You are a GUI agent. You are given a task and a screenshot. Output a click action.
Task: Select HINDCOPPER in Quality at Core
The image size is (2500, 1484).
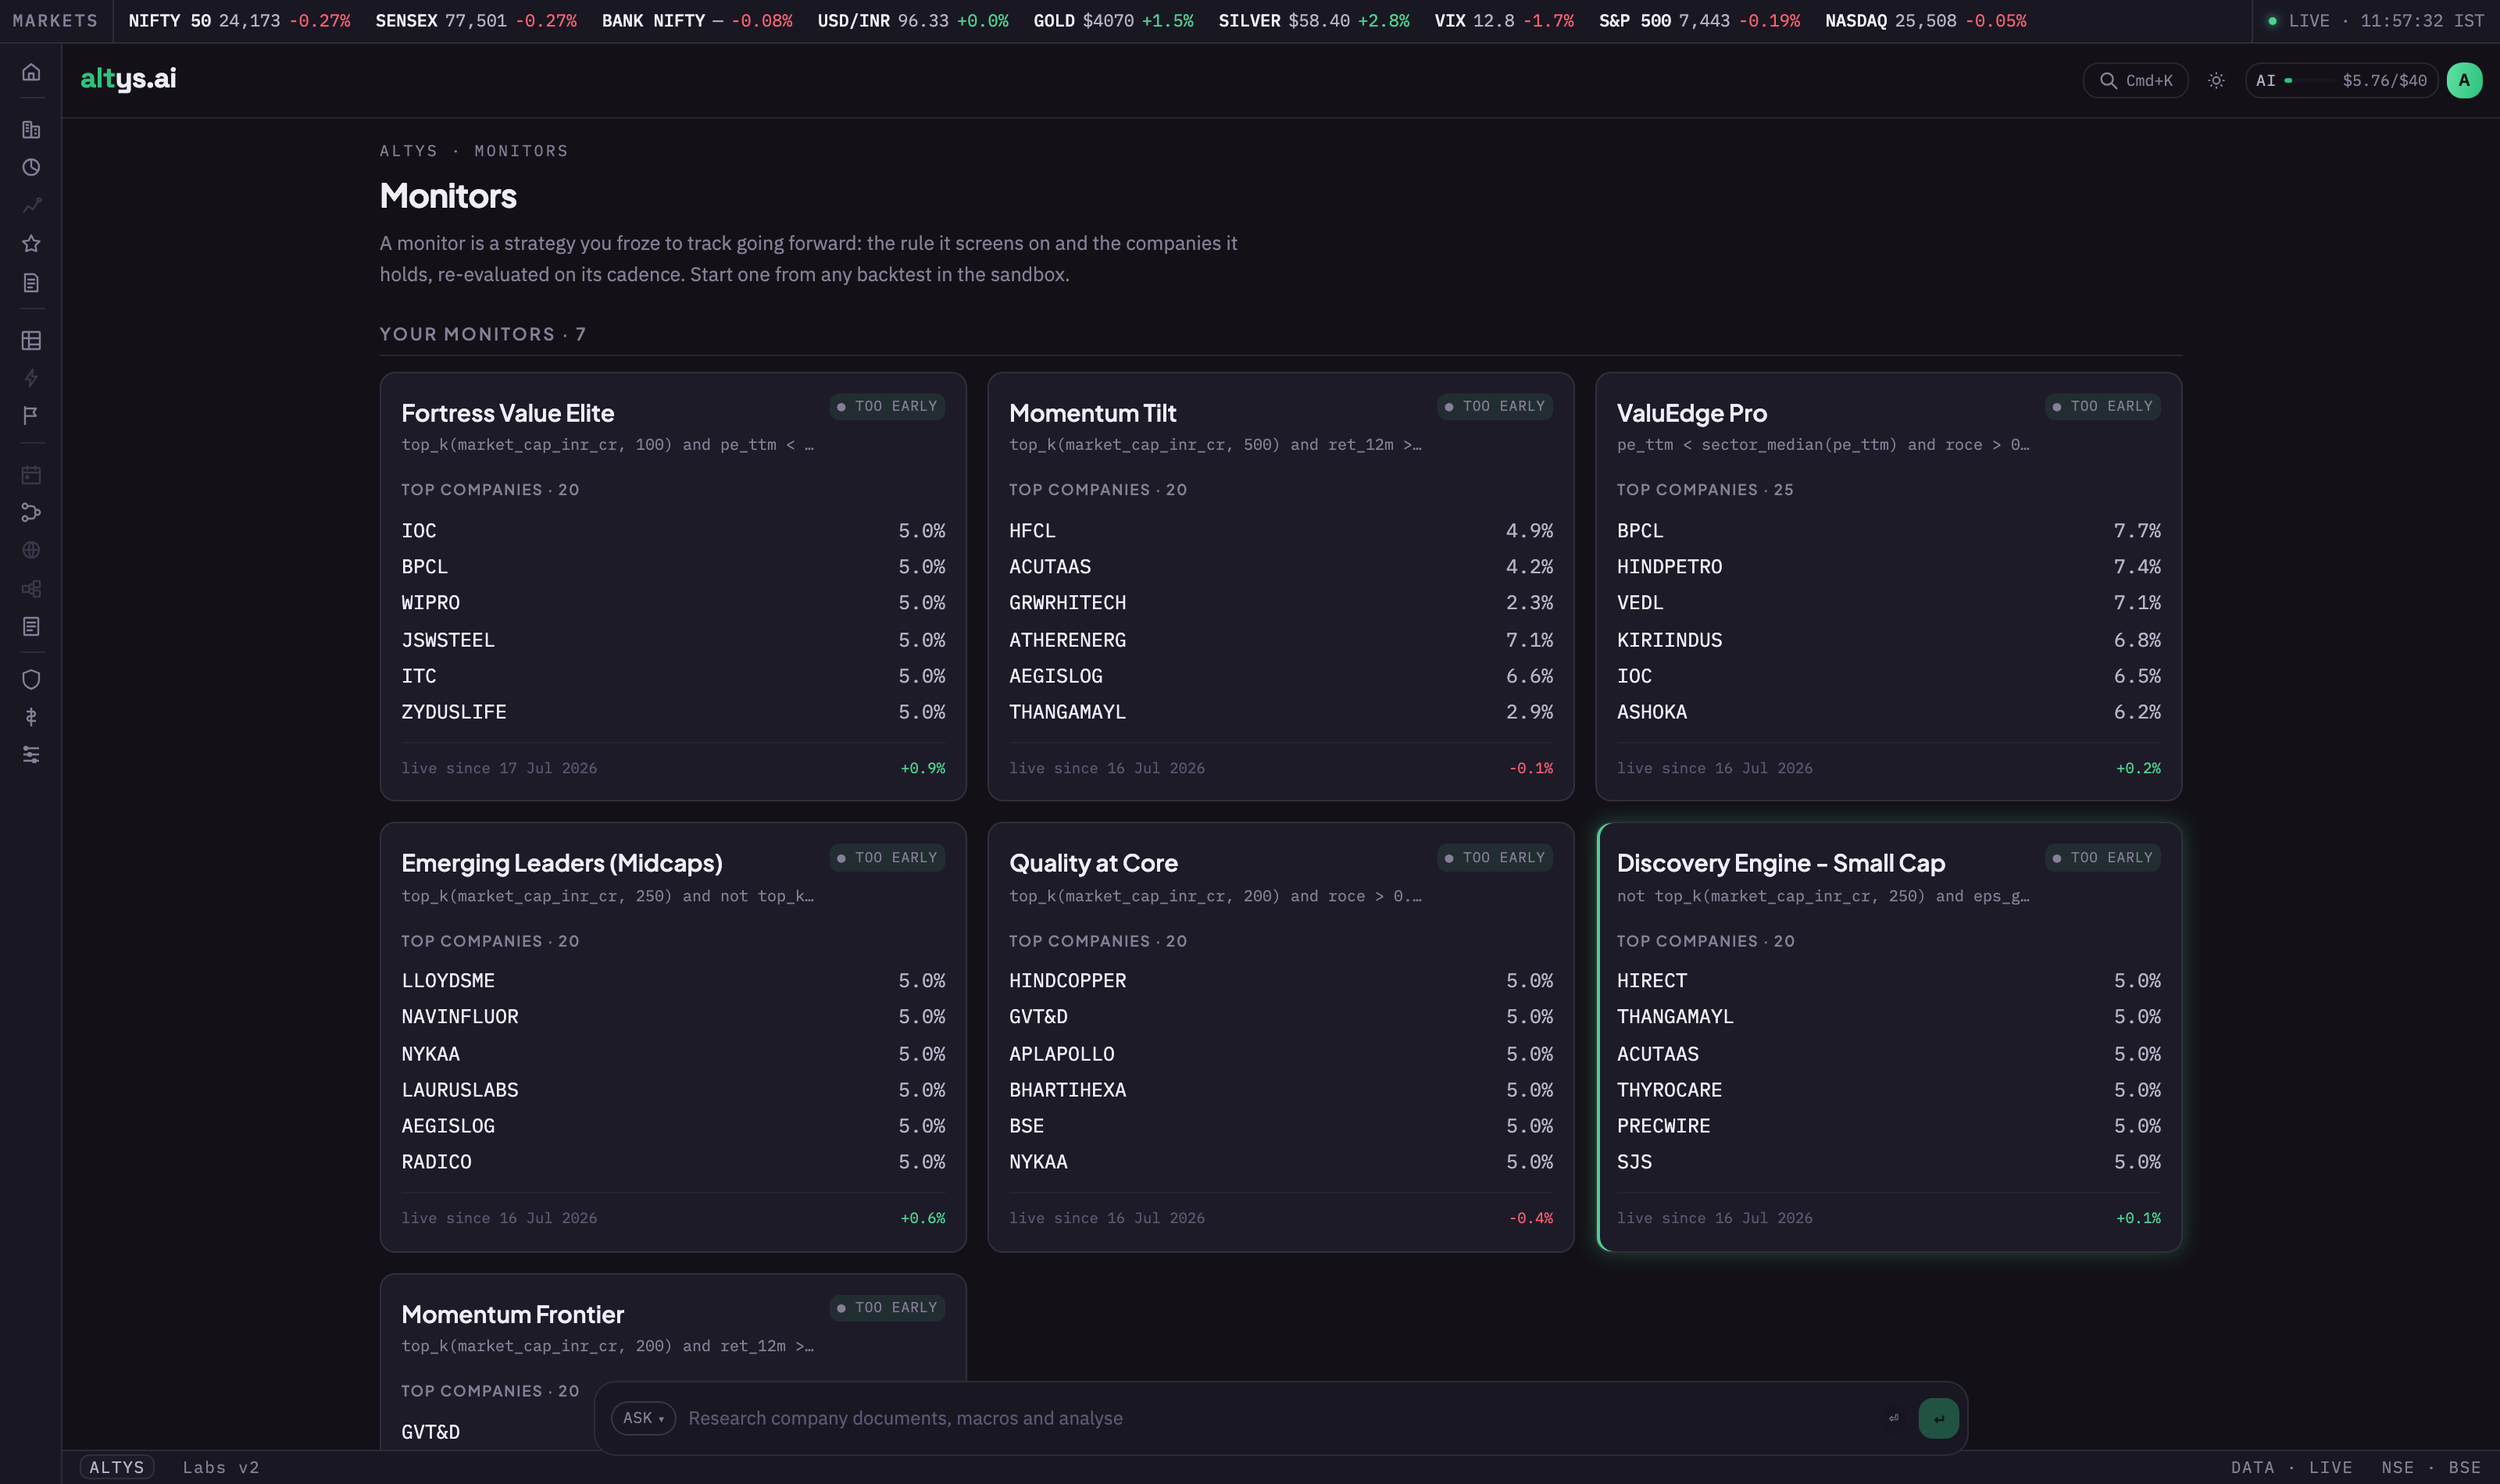tap(1281, 981)
